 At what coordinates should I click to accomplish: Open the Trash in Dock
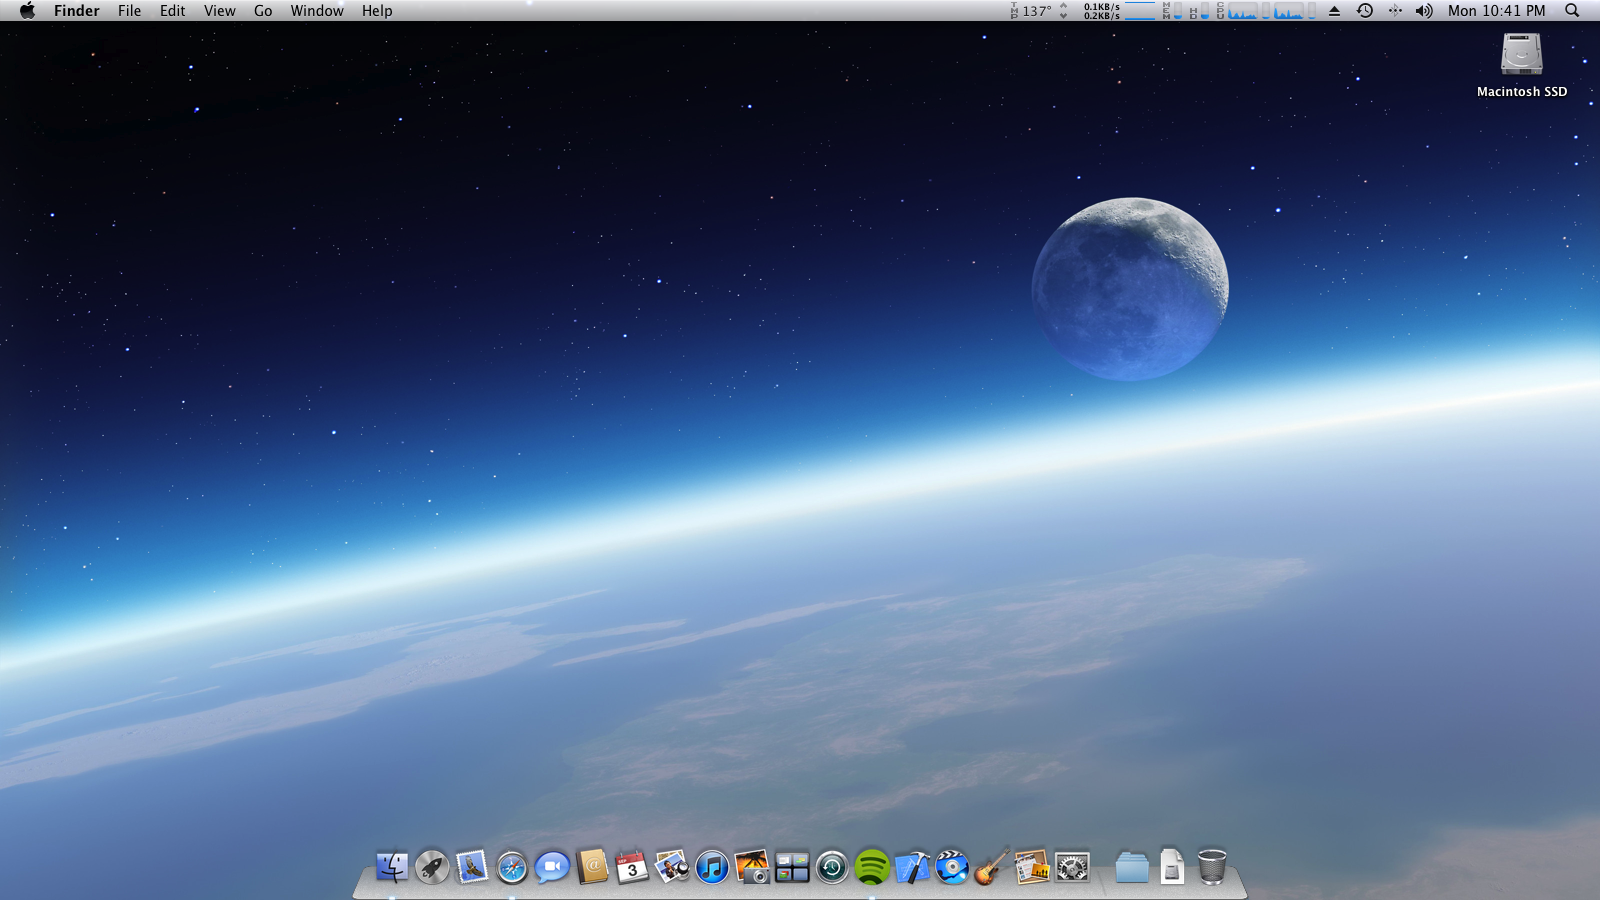(1212, 867)
